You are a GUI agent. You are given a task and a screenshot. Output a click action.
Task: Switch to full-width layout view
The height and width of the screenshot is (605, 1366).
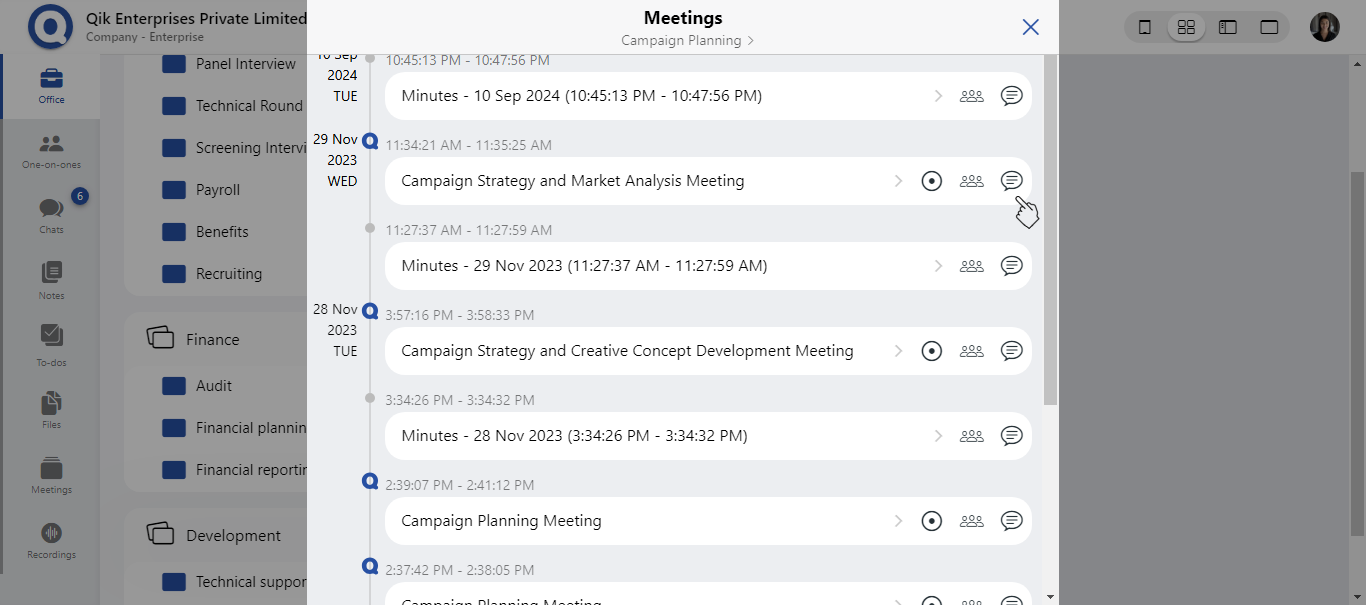(1270, 27)
